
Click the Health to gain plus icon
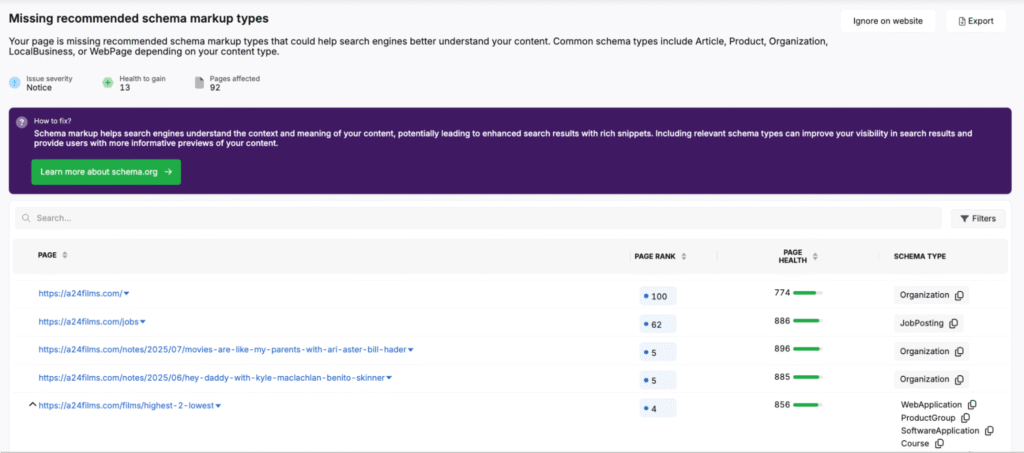[108, 83]
